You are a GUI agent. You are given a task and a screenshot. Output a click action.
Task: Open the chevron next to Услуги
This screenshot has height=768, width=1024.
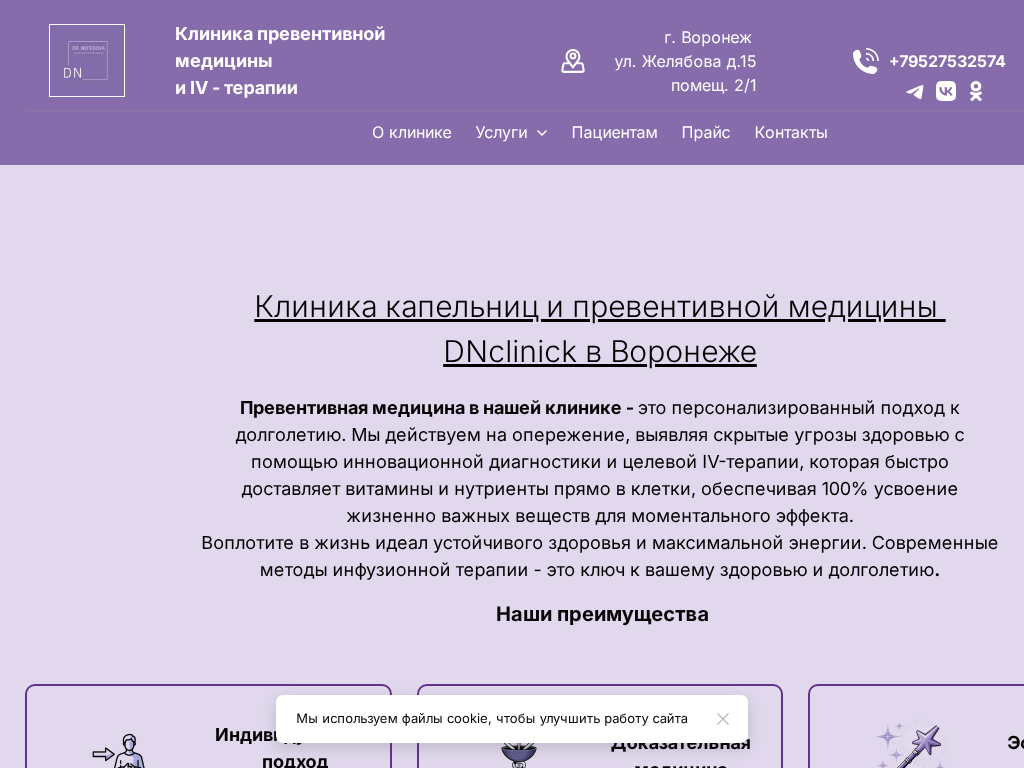click(541, 133)
